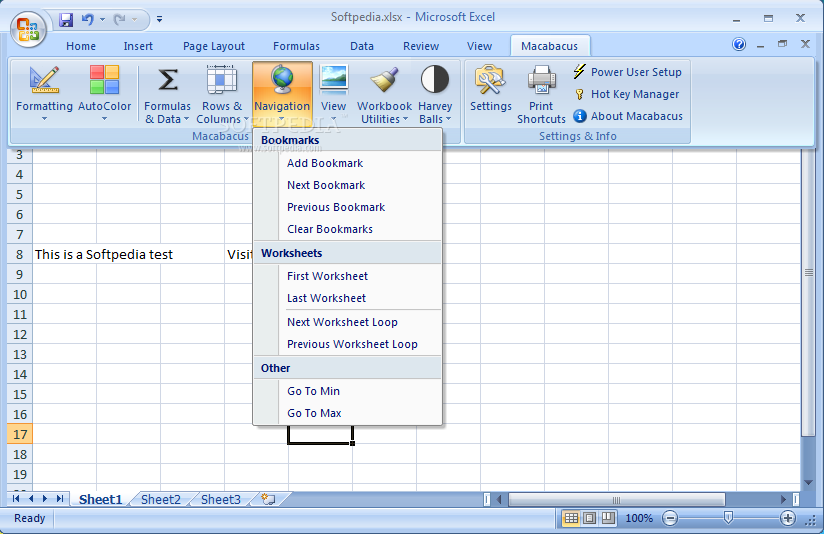Screen dimensions: 824x534
Task: Open Microsoft Excel Help question mark
Action: (739, 45)
